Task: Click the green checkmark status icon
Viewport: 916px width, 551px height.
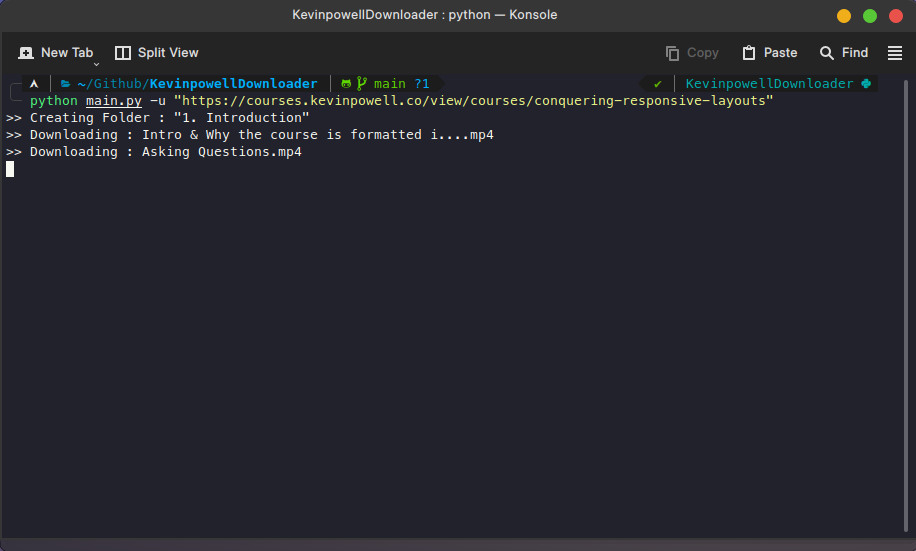Action: click(x=658, y=84)
